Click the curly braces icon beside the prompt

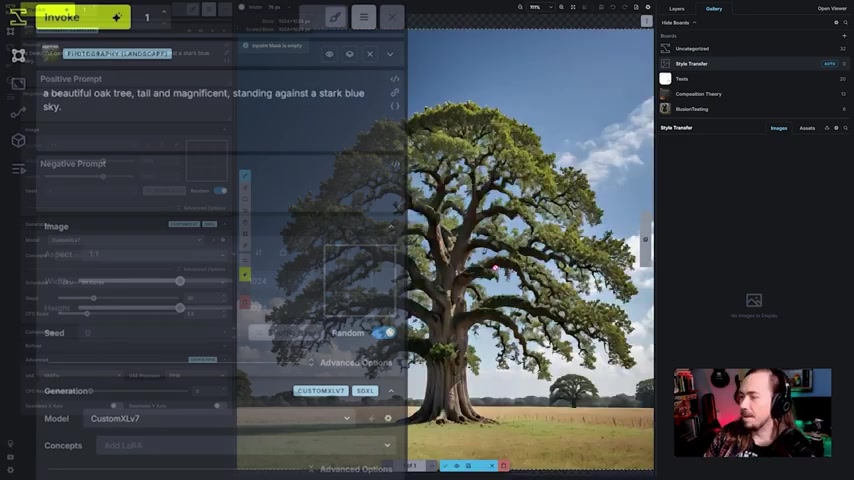(x=394, y=106)
